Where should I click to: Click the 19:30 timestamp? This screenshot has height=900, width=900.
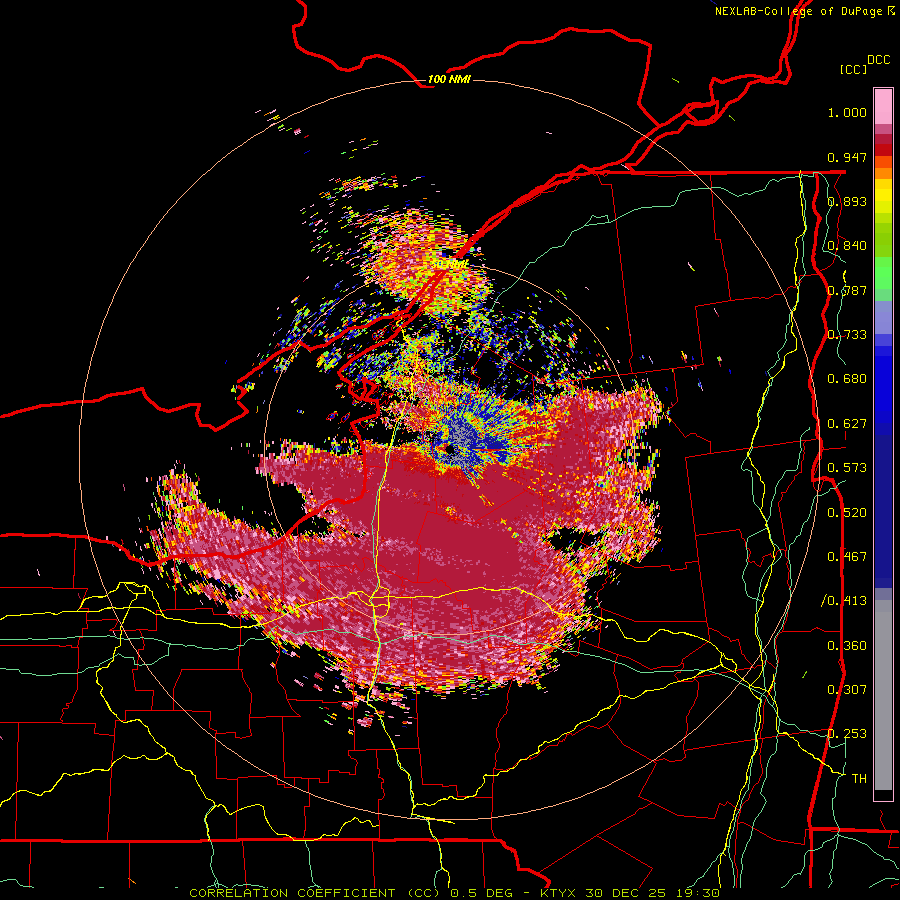(x=697, y=893)
